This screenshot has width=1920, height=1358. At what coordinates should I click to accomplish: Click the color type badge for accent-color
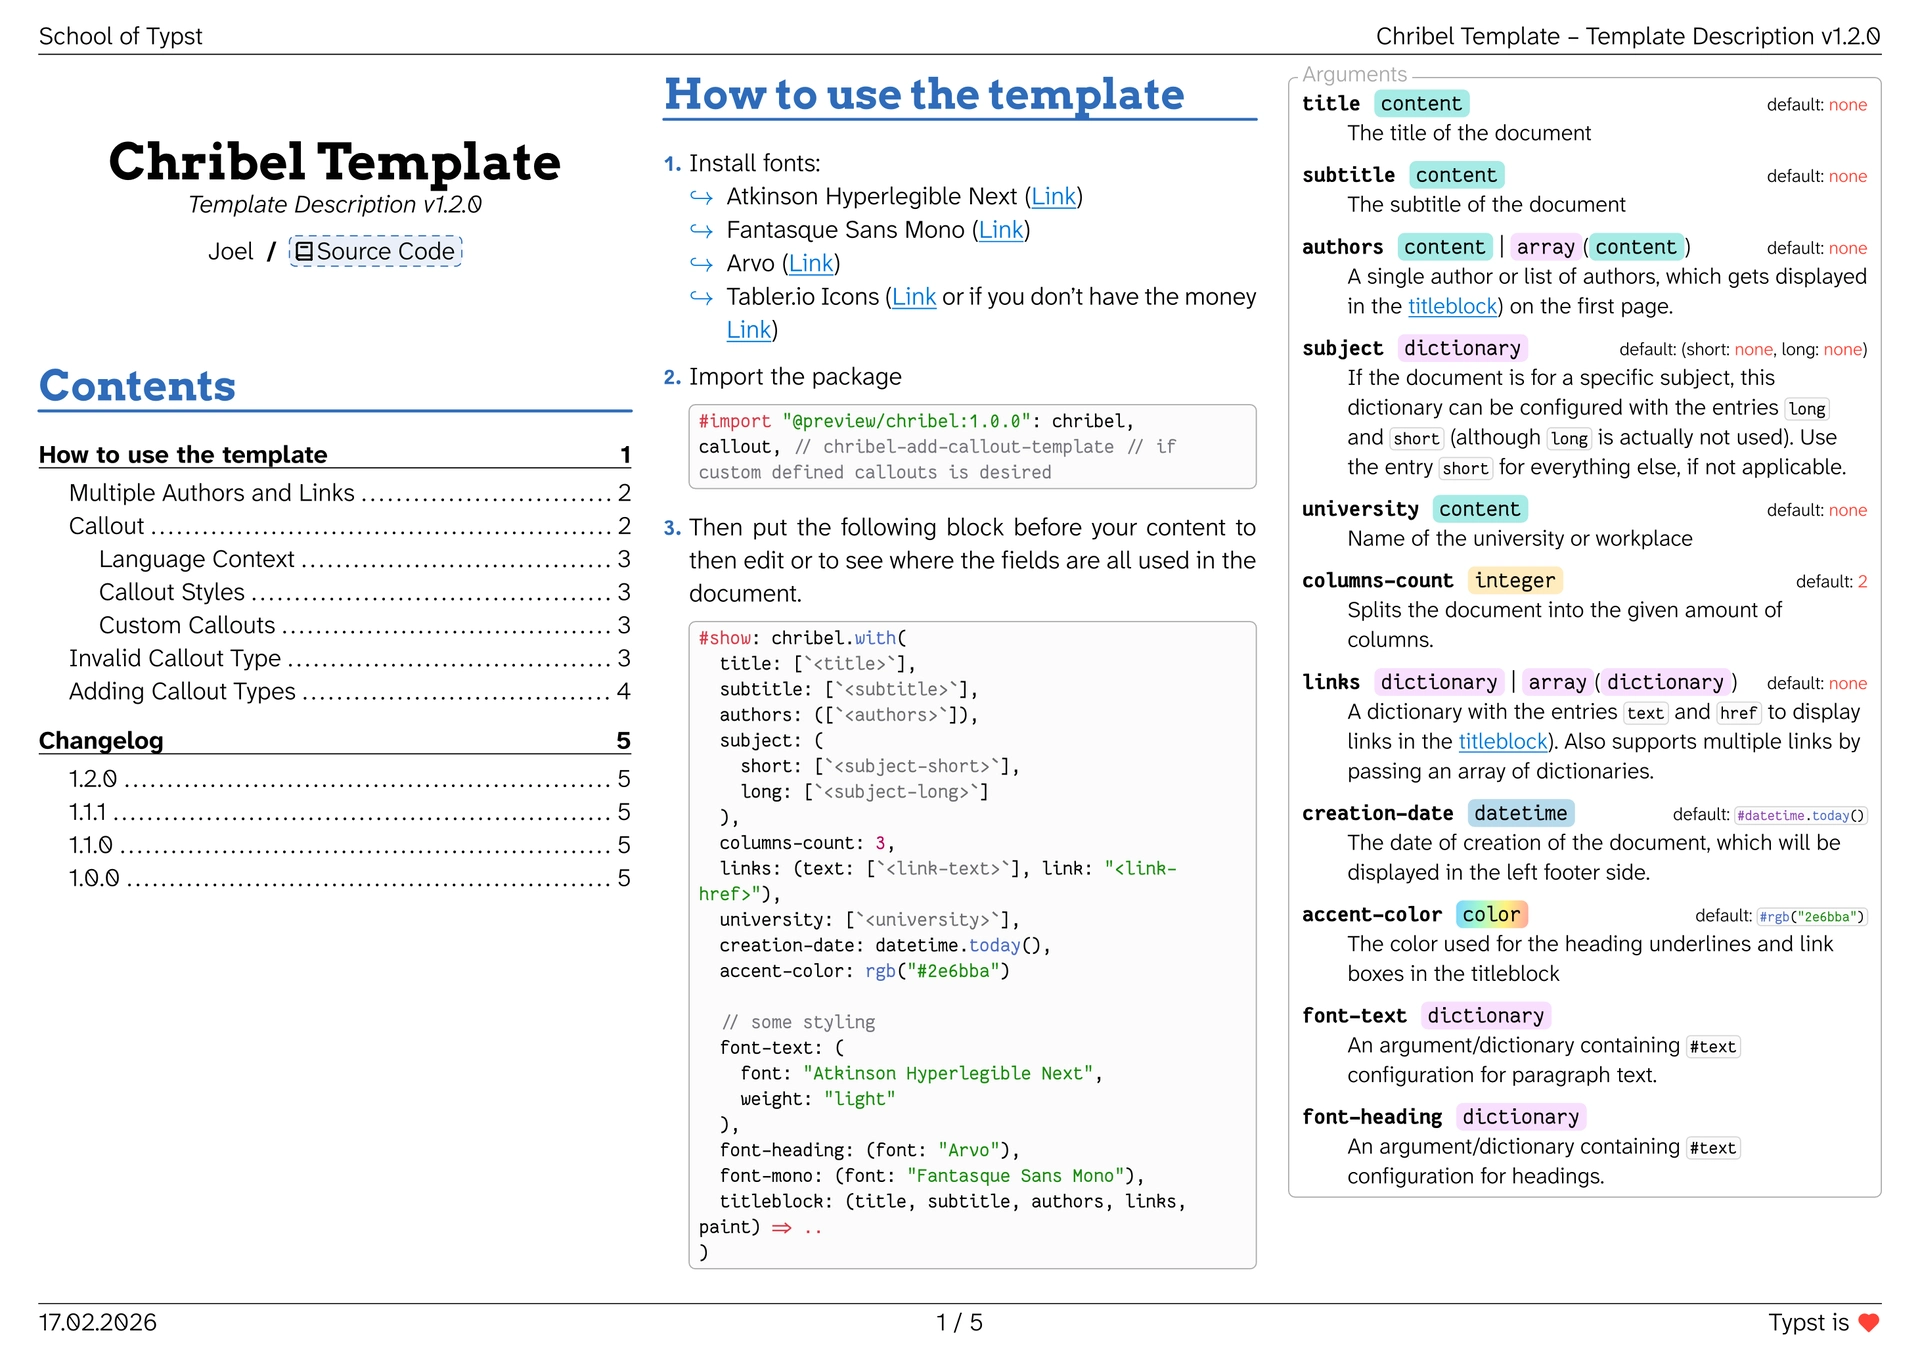click(x=1490, y=915)
